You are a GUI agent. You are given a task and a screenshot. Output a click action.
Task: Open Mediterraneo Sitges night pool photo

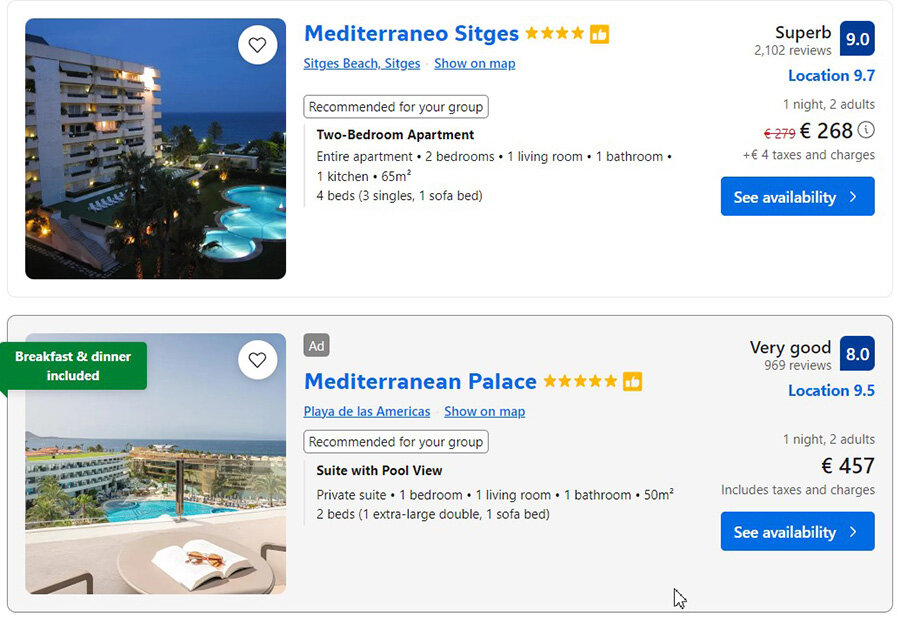pyautogui.click(x=156, y=149)
